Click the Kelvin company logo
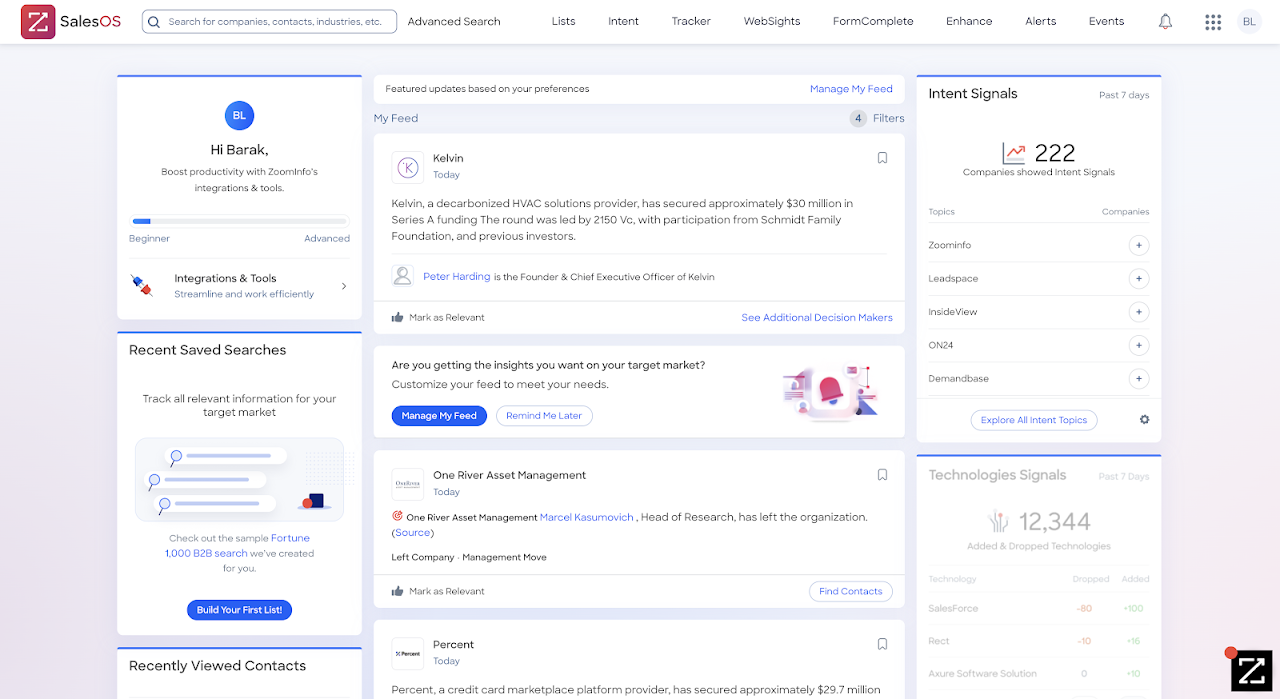This screenshot has width=1280, height=699. click(x=408, y=167)
